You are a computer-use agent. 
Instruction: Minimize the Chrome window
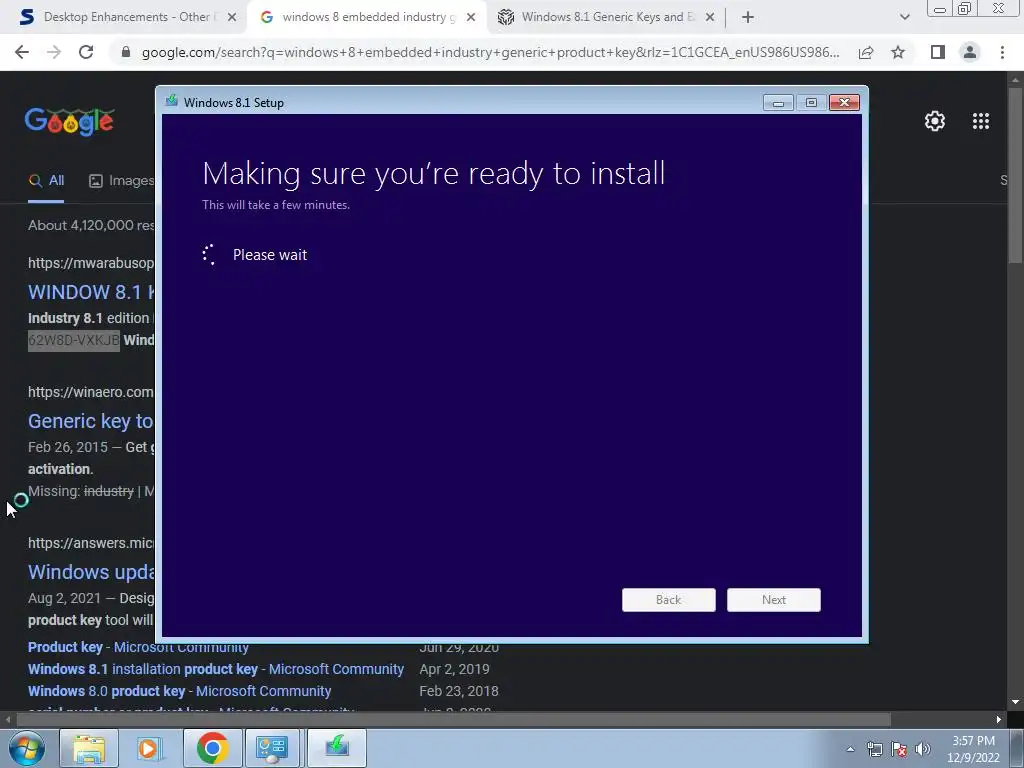pos(940,9)
